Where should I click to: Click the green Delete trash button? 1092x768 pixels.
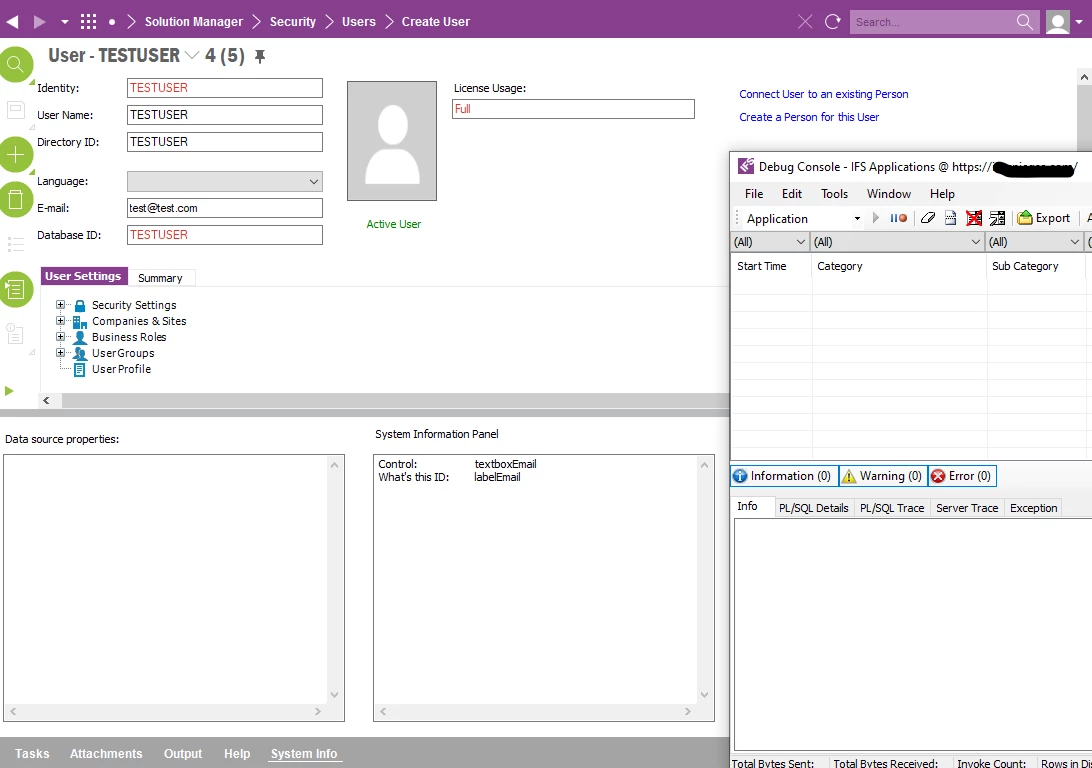point(15,199)
